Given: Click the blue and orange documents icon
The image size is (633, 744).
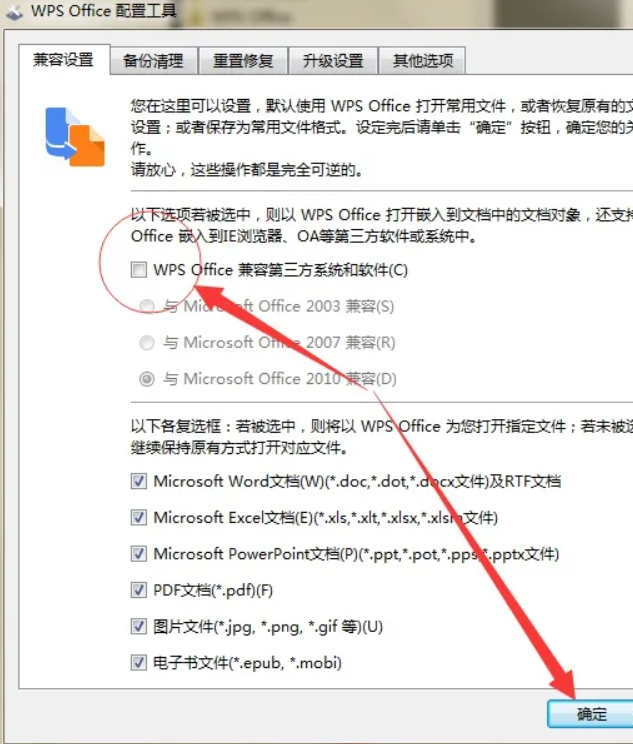Looking at the screenshot, I should (75, 137).
